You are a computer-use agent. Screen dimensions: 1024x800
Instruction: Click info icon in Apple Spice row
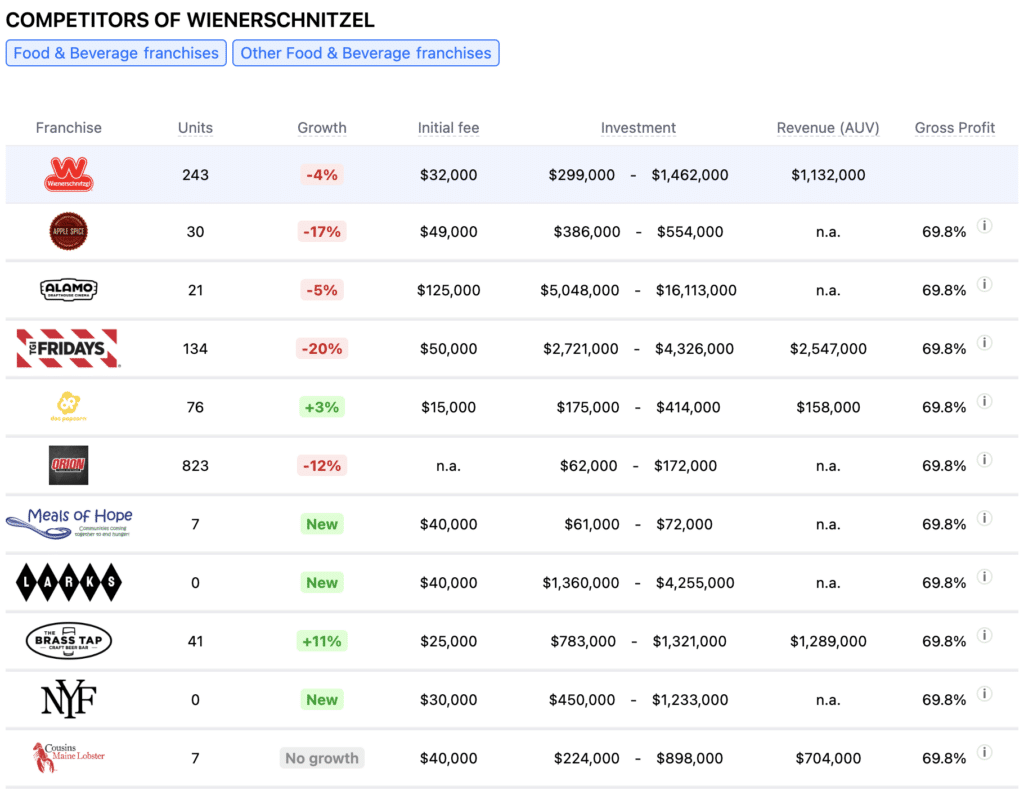click(x=984, y=226)
